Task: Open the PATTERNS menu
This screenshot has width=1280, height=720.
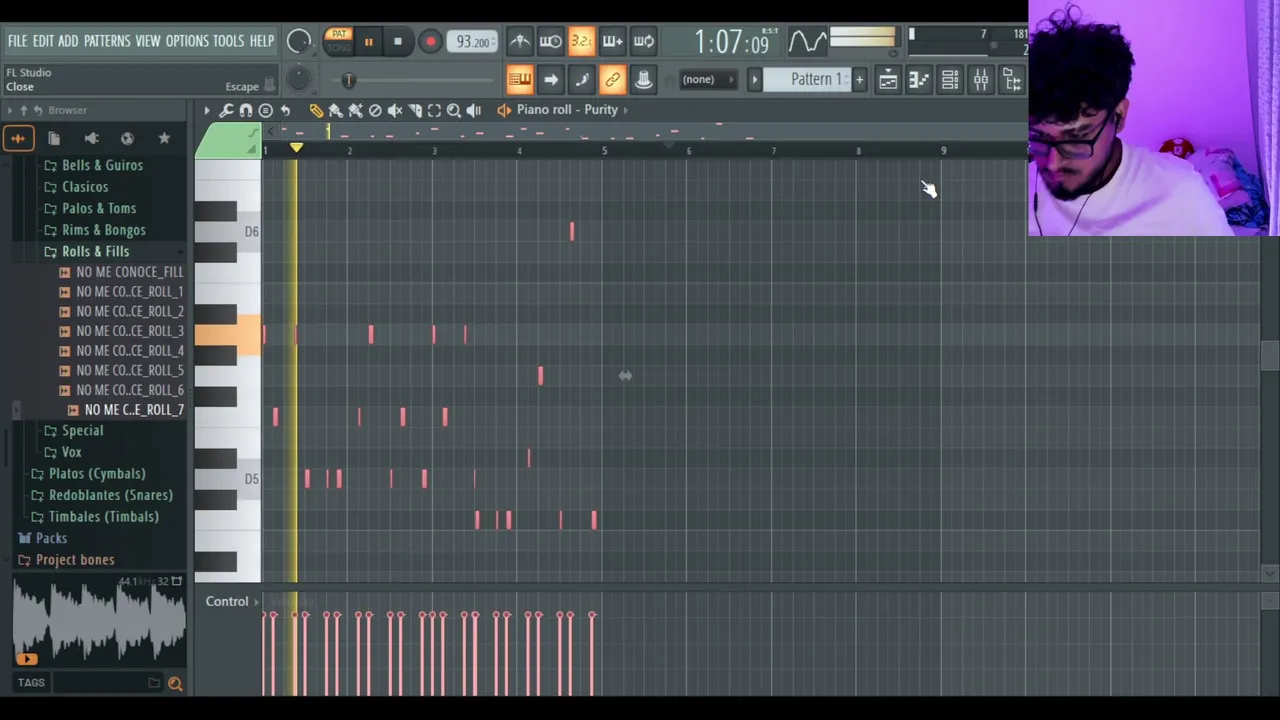Action: 107,41
